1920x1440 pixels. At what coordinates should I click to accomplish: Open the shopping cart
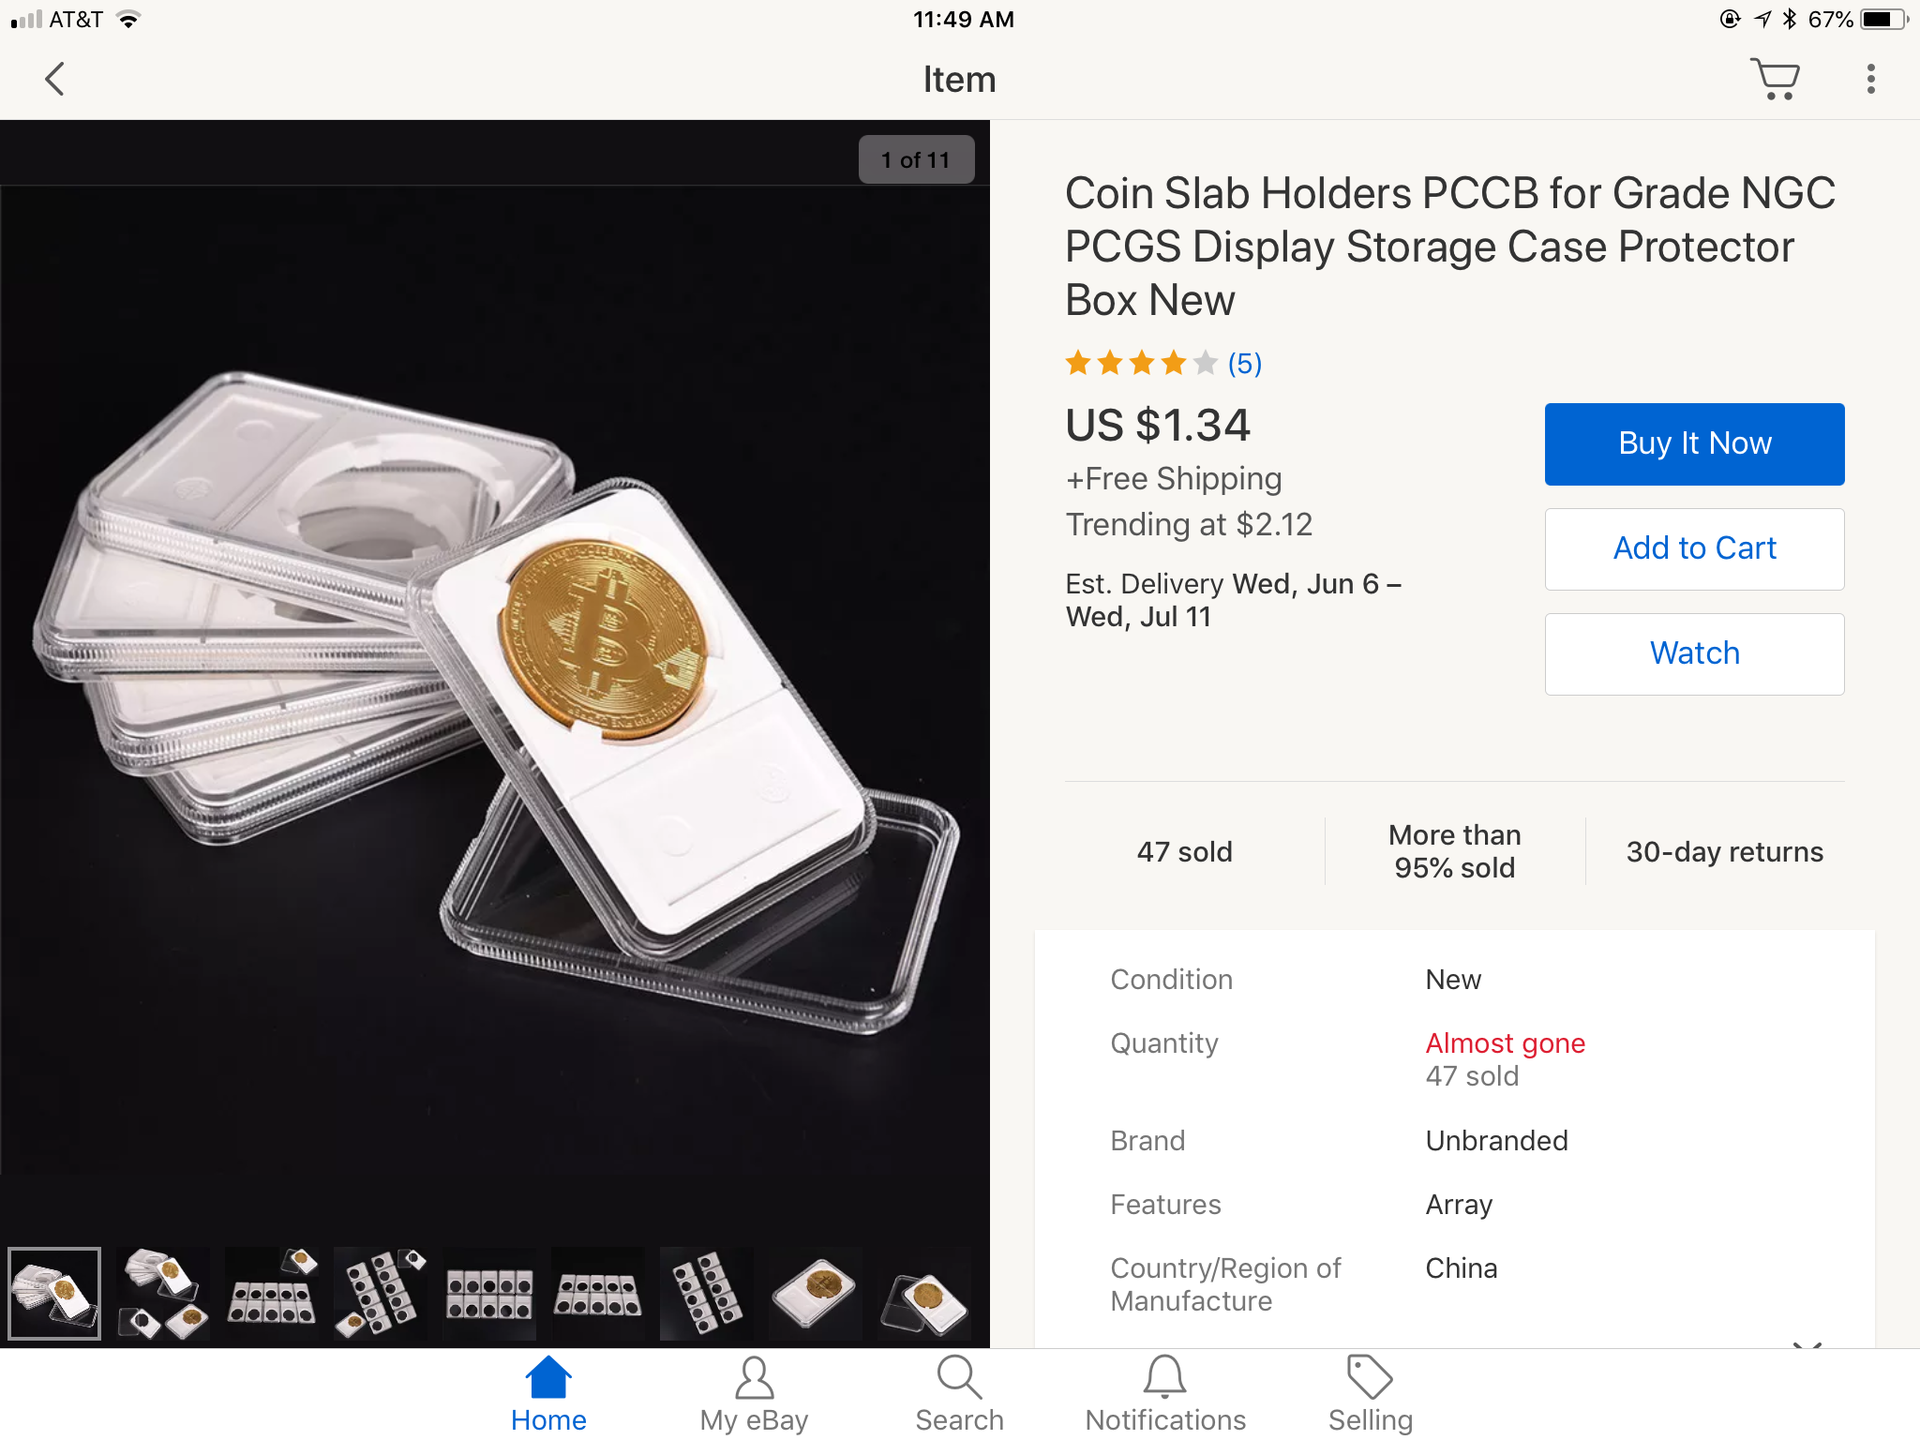click(1775, 79)
